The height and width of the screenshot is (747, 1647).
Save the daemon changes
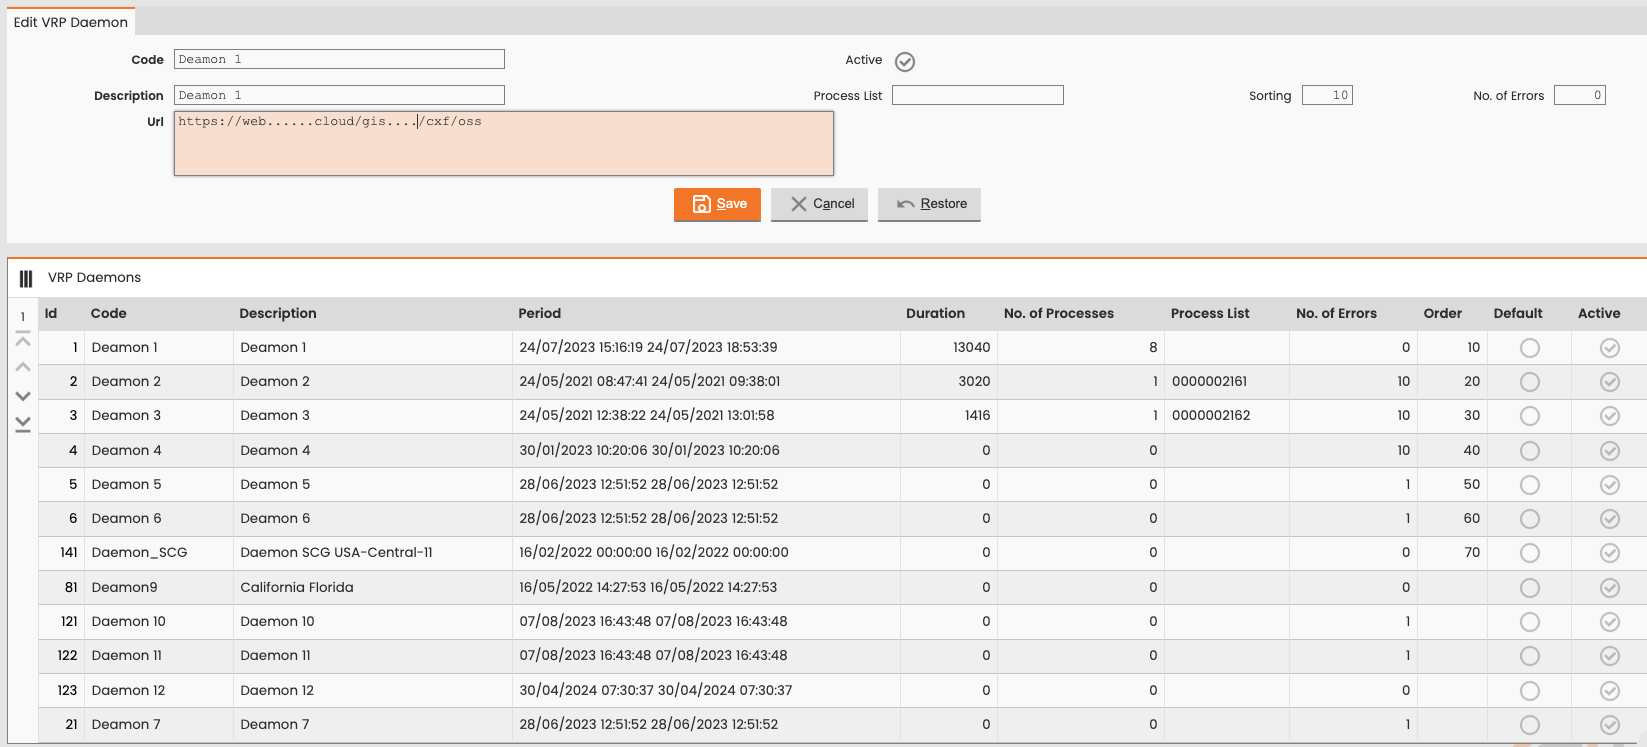point(717,204)
